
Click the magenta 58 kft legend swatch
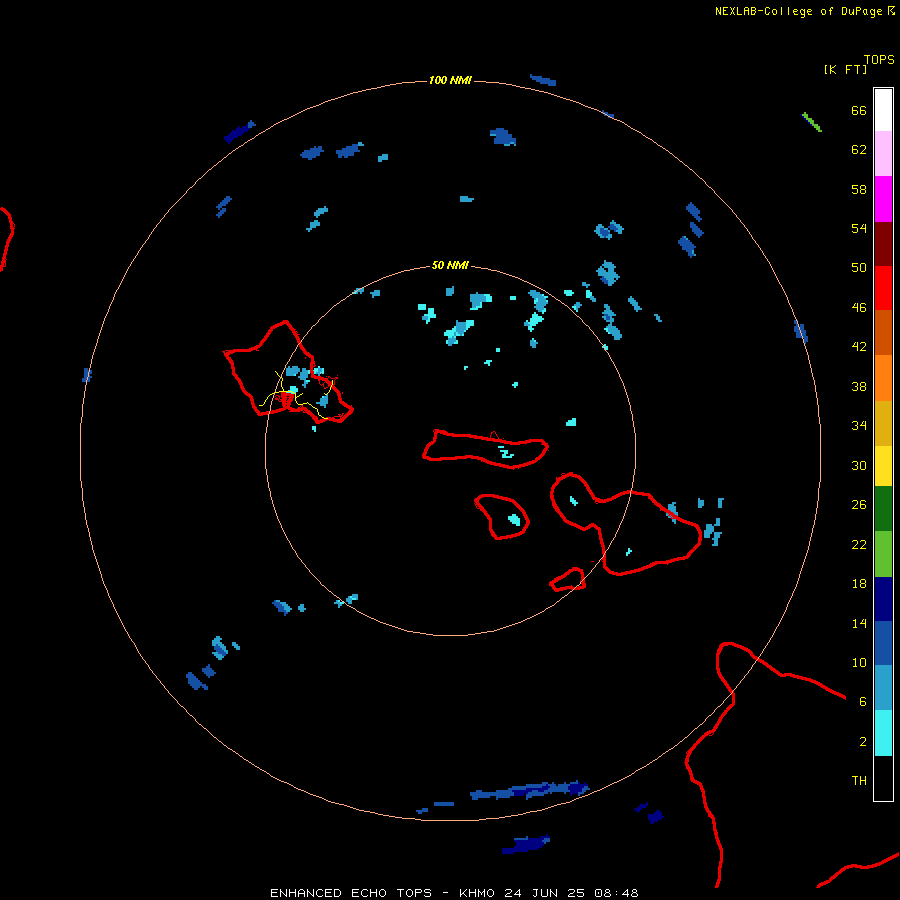[883, 199]
